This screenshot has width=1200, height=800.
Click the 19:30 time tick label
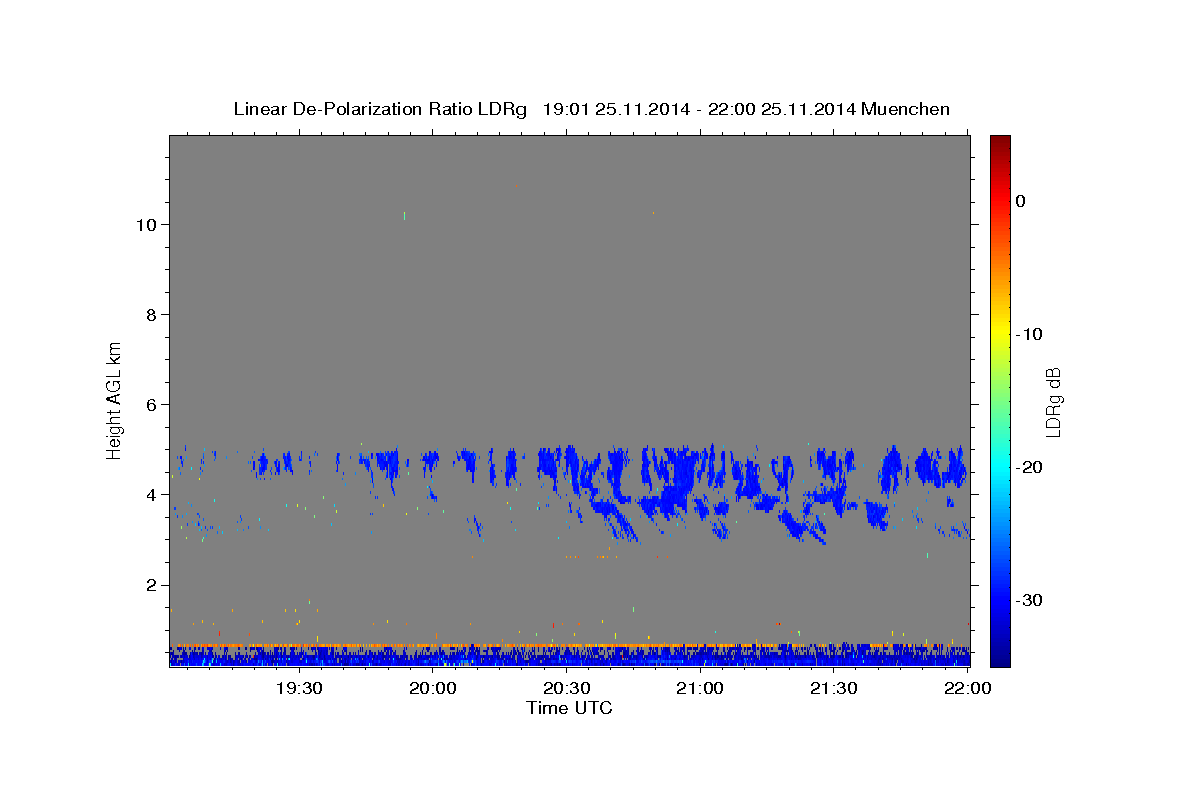coord(298,688)
